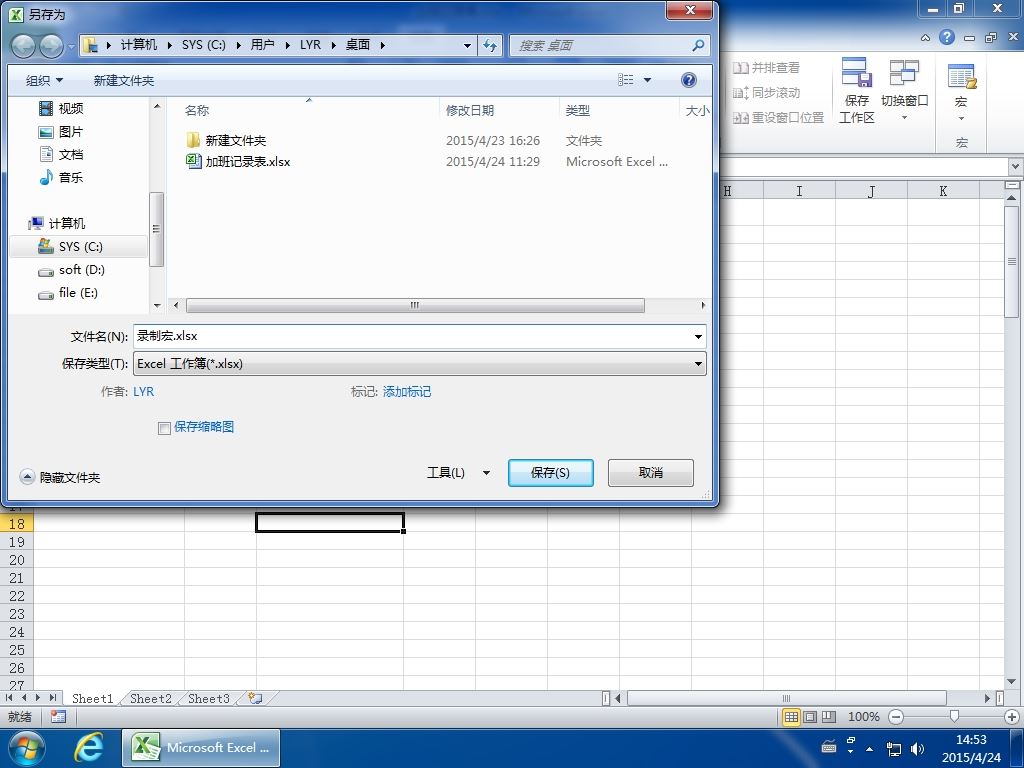Click the insert worksheet tab icon
This screenshot has height=768, width=1024.
[255, 698]
